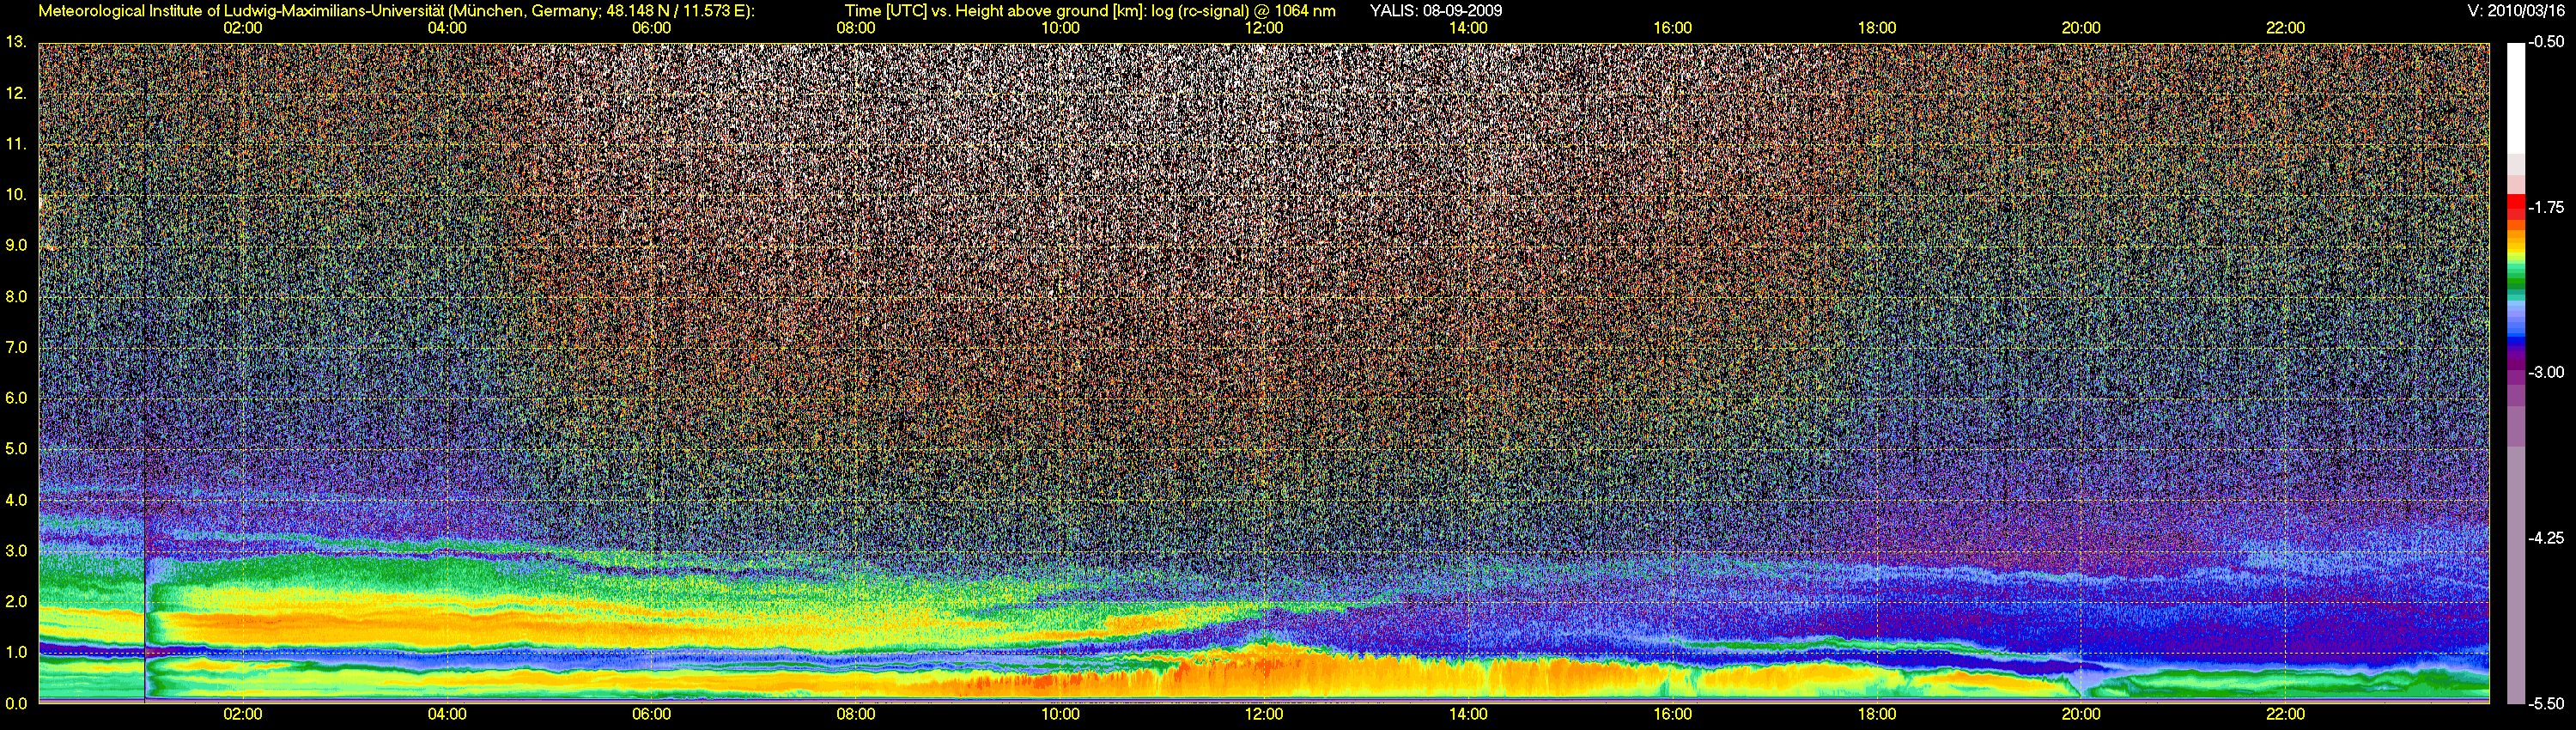Viewport: 2576px width, 730px height.
Task: Click the 10:00 label on the bottom time axis
Action: click(x=1060, y=714)
